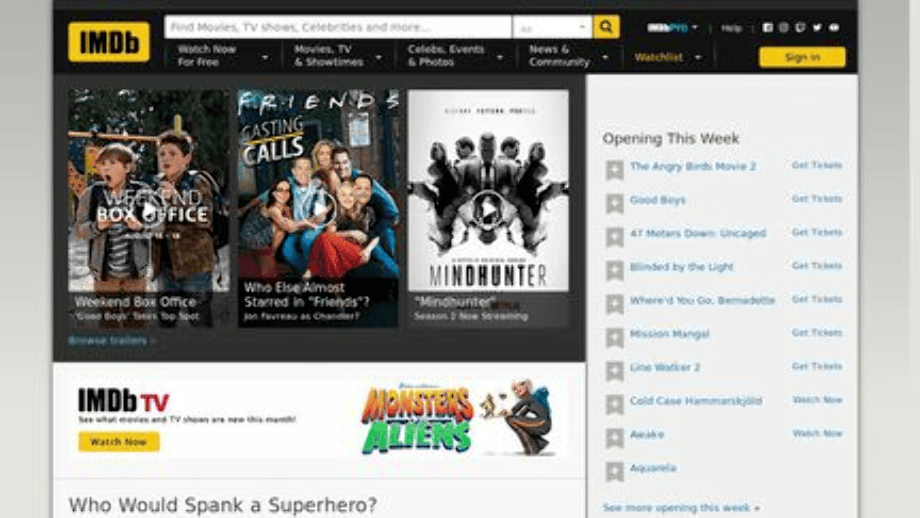
Task: Add Good Boys to watchlist
Action: (614, 204)
